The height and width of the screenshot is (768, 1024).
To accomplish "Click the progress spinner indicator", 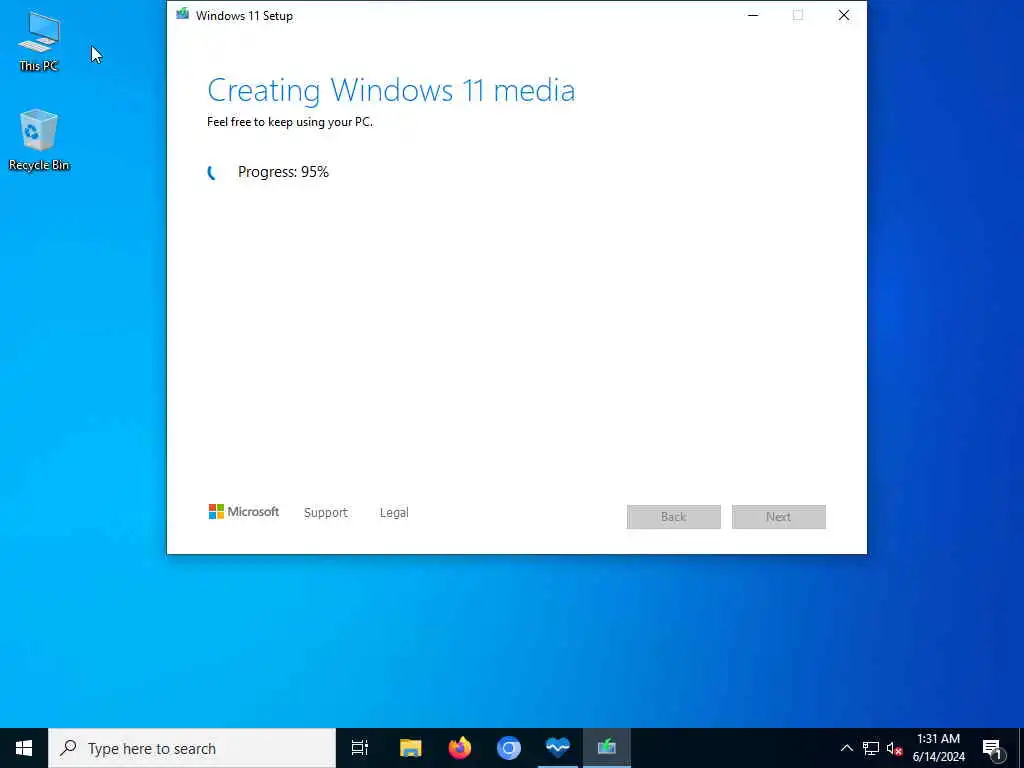I will [x=212, y=172].
